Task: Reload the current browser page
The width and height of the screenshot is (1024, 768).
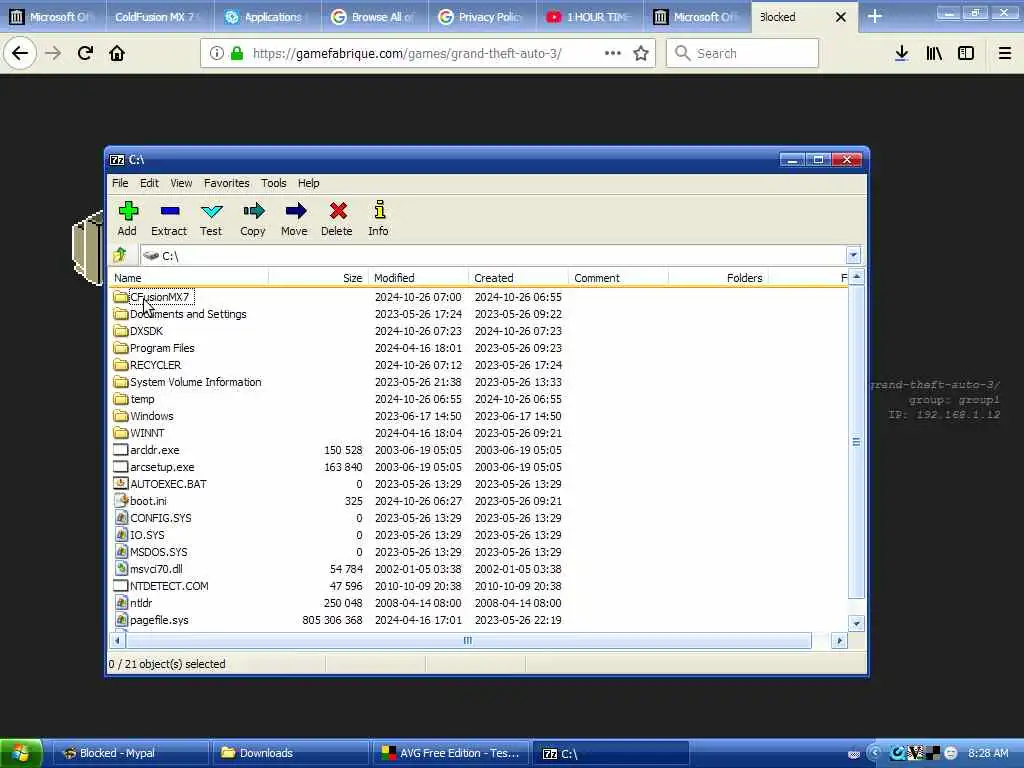Action: click(x=85, y=54)
